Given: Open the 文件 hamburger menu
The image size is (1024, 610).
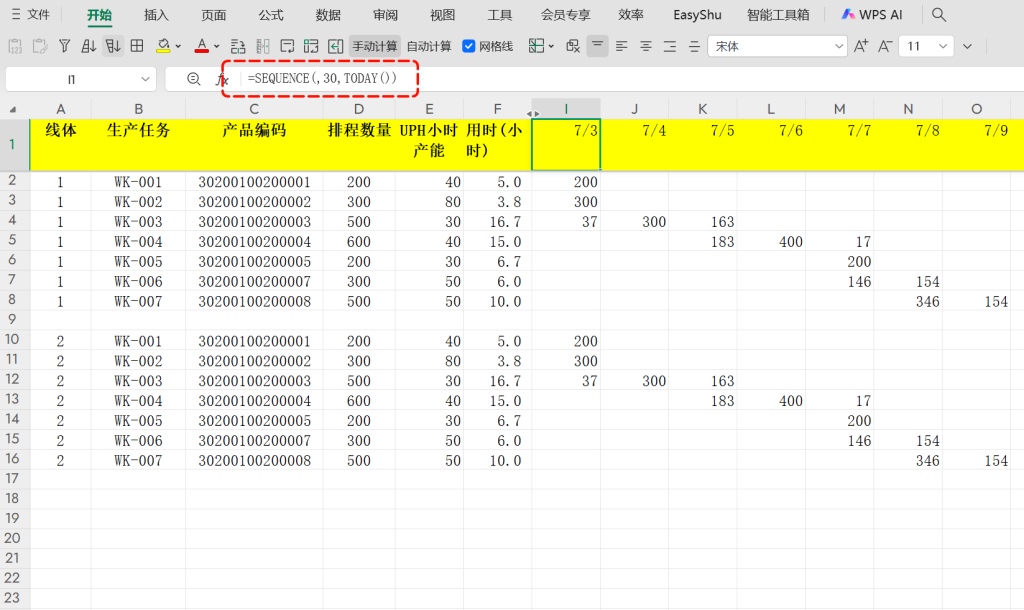Looking at the screenshot, I should (x=31, y=14).
